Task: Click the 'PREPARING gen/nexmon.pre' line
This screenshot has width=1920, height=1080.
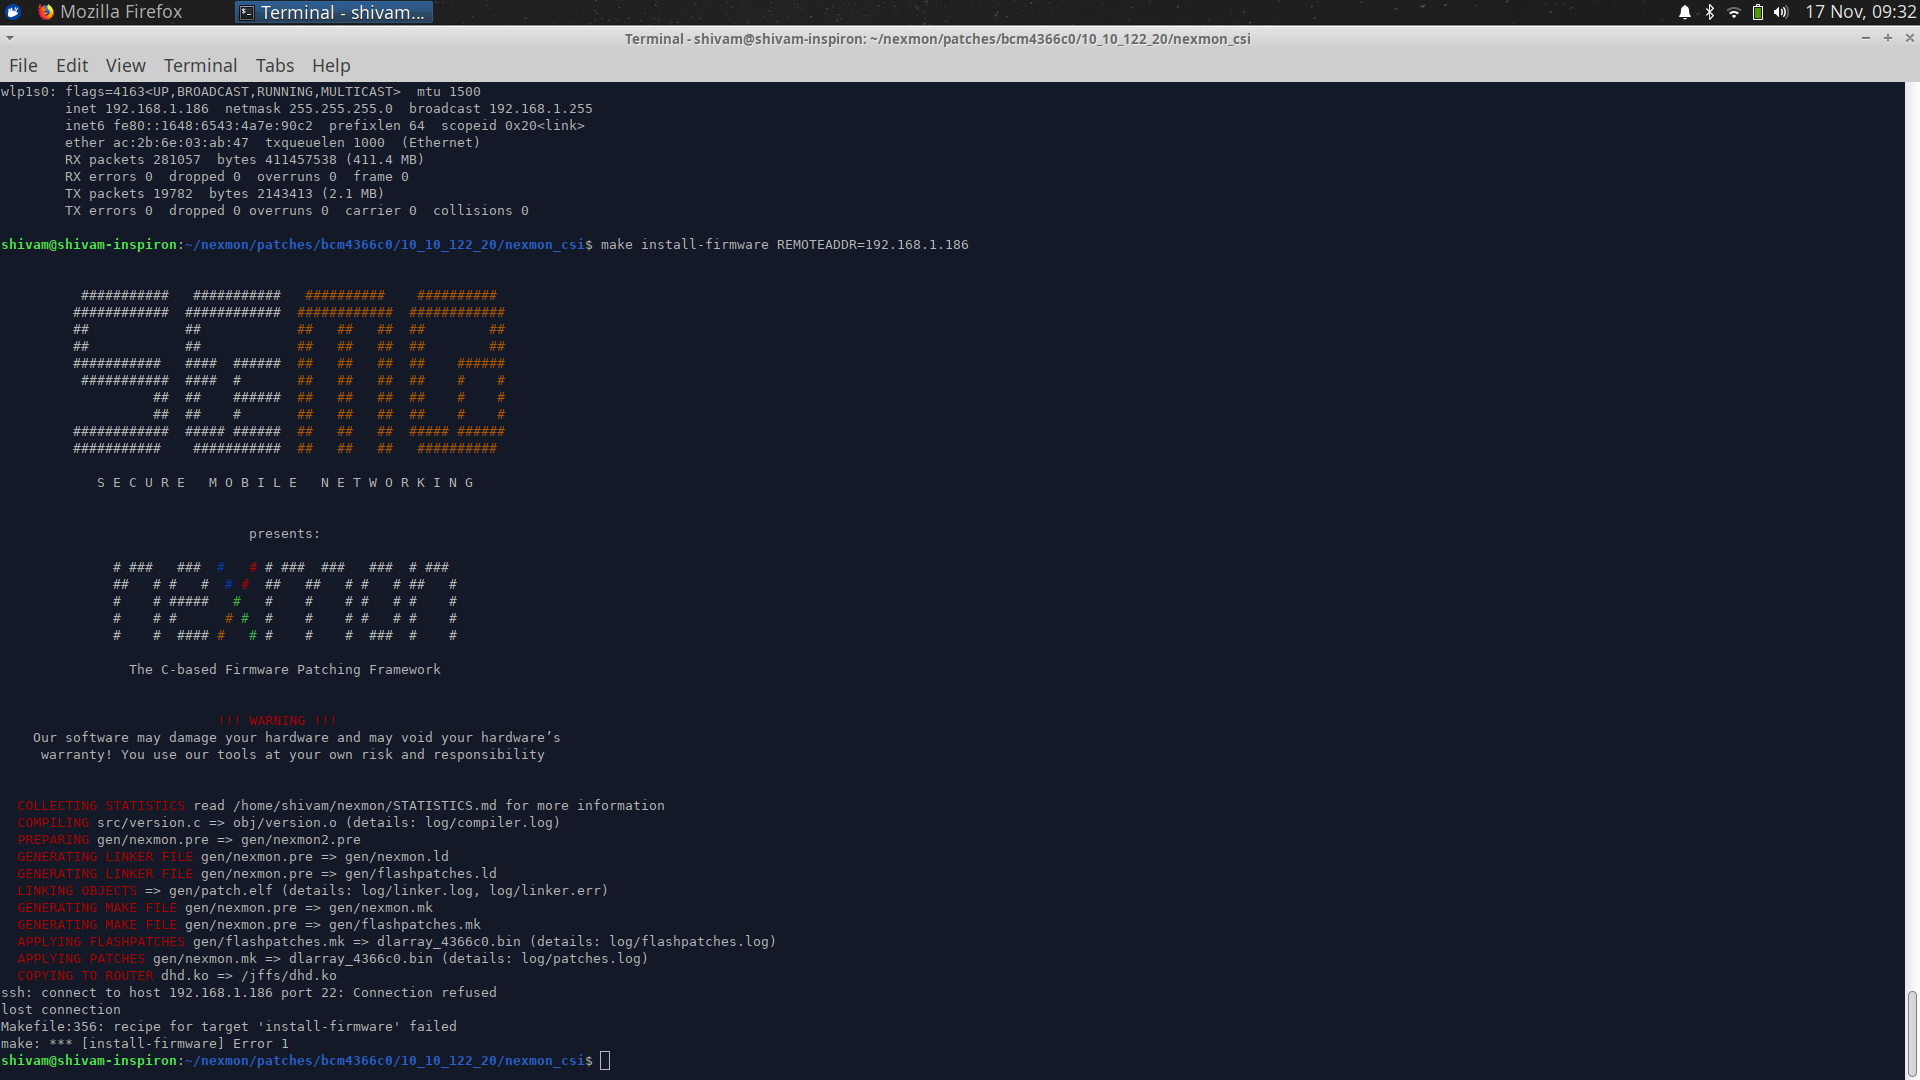Action: [189, 840]
